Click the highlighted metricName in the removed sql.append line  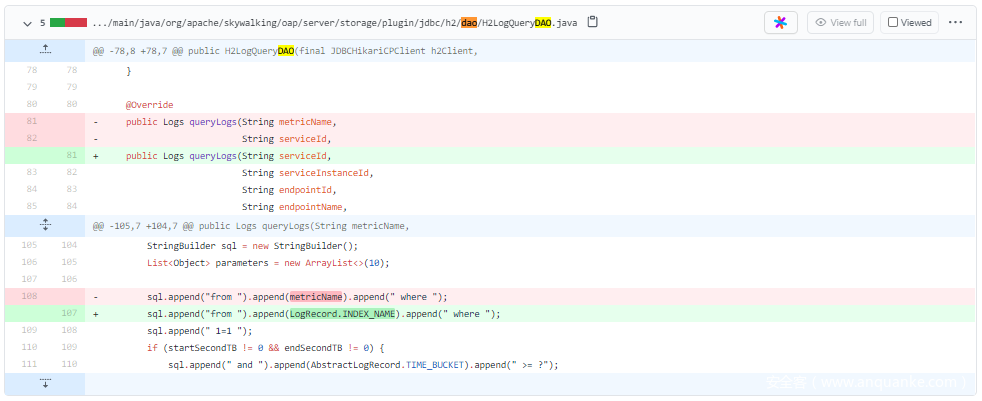click(316, 297)
